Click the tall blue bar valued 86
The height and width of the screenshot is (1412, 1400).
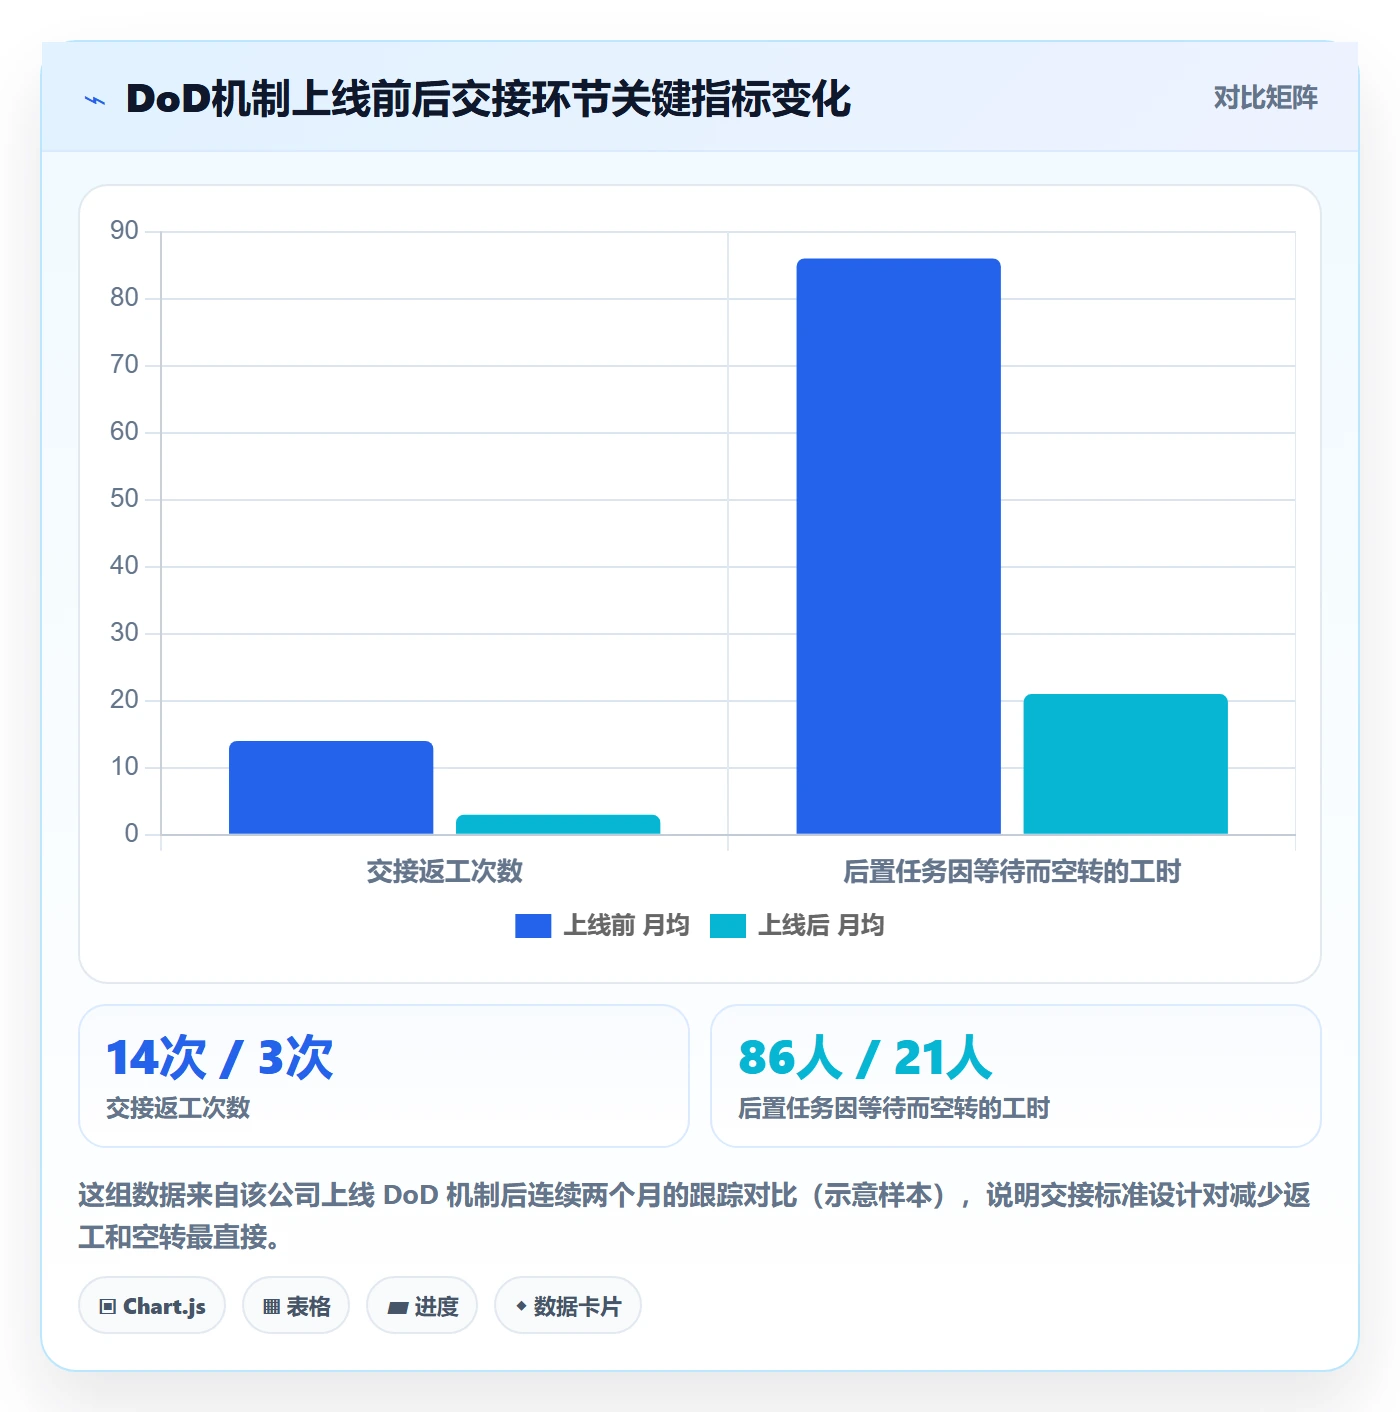tap(898, 546)
